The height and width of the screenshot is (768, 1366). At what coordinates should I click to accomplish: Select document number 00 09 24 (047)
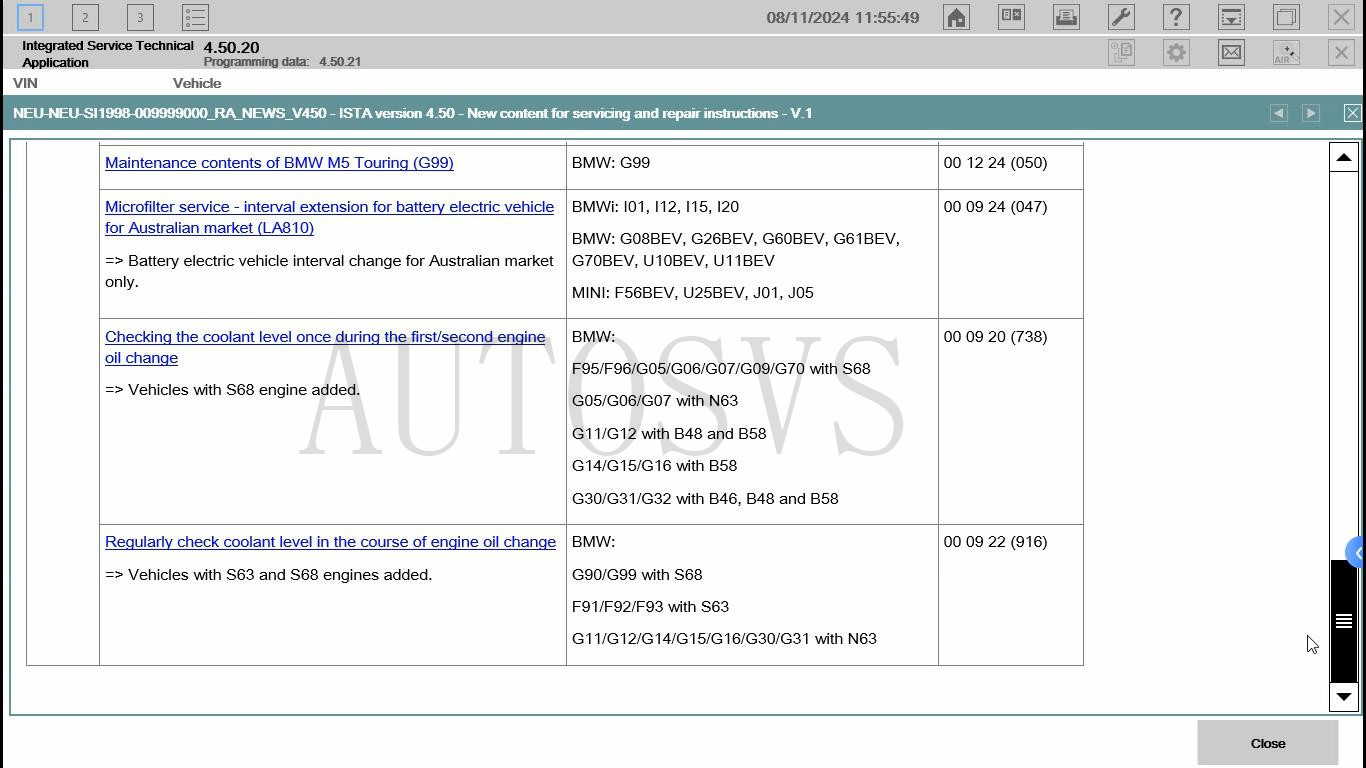click(995, 207)
